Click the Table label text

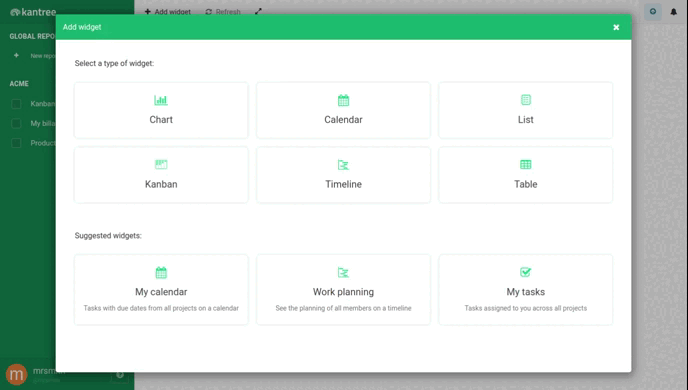click(x=526, y=184)
